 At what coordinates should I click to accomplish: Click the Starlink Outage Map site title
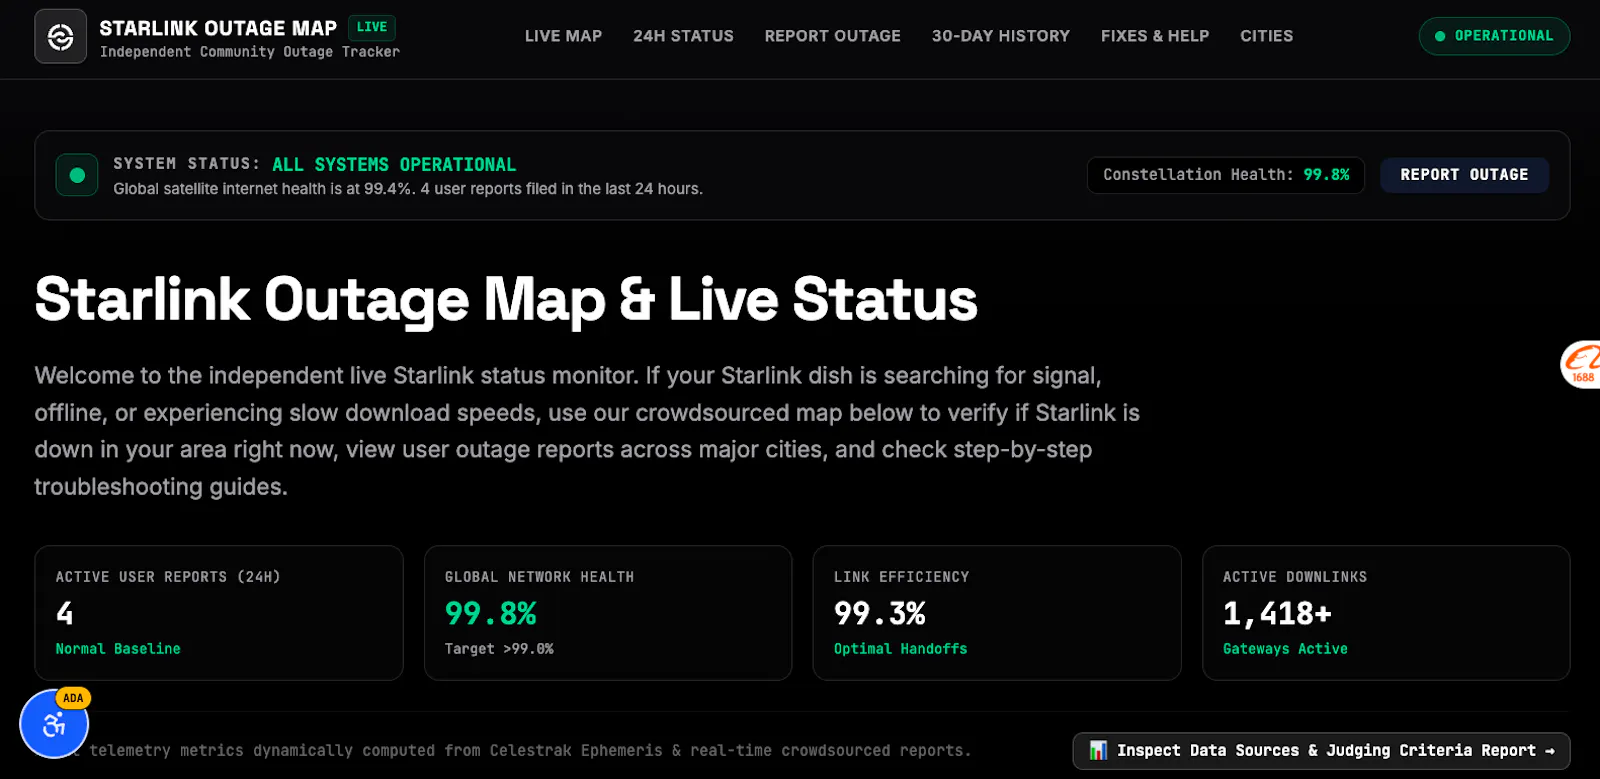click(218, 28)
